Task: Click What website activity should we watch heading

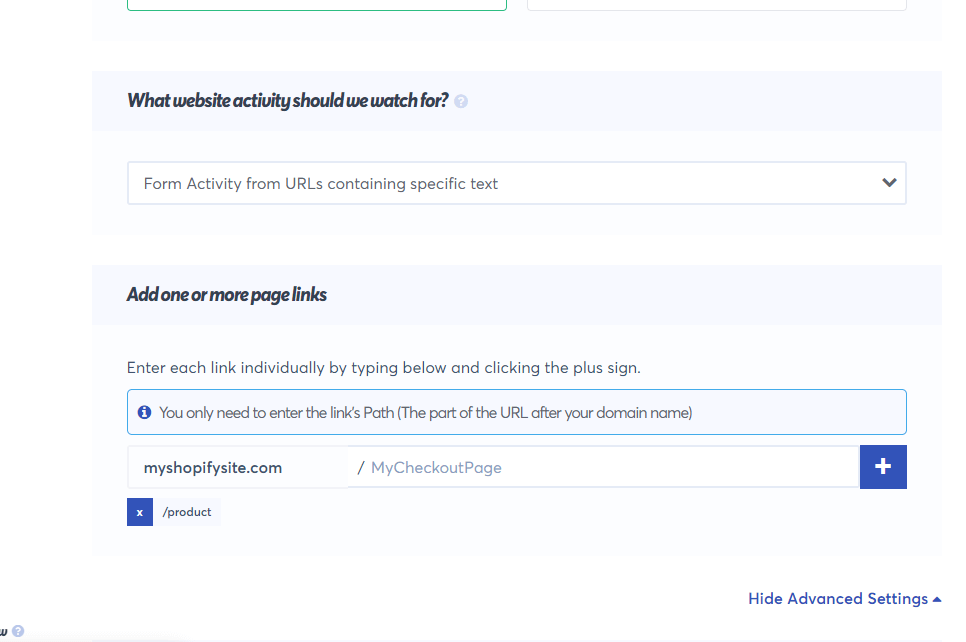Action: [287, 100]
